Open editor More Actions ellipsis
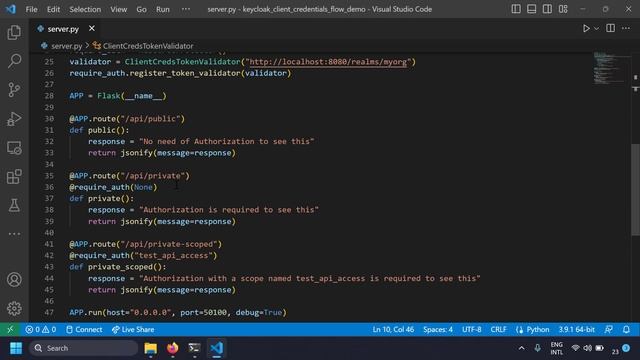640x360 pixels. (x=626, y=28)
